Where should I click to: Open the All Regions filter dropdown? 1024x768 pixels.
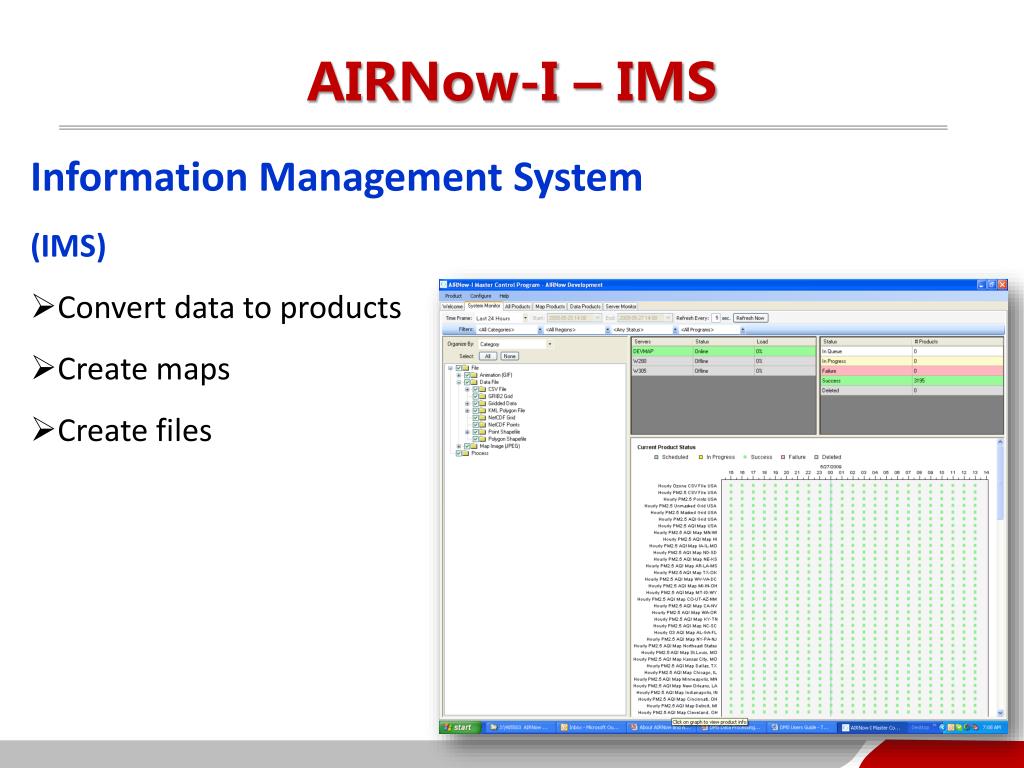click(x=577, y=330)
